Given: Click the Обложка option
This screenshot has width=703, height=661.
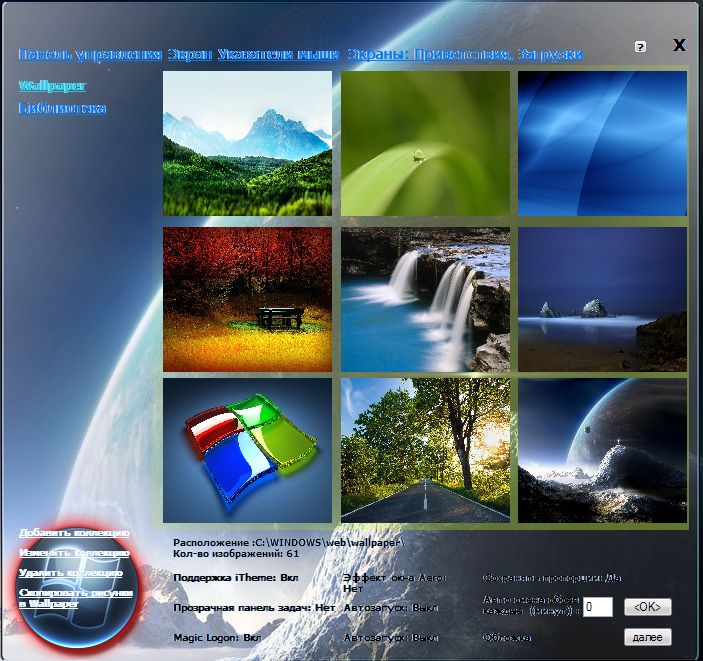Looking at the screenshot, I should tap(507, 637).
